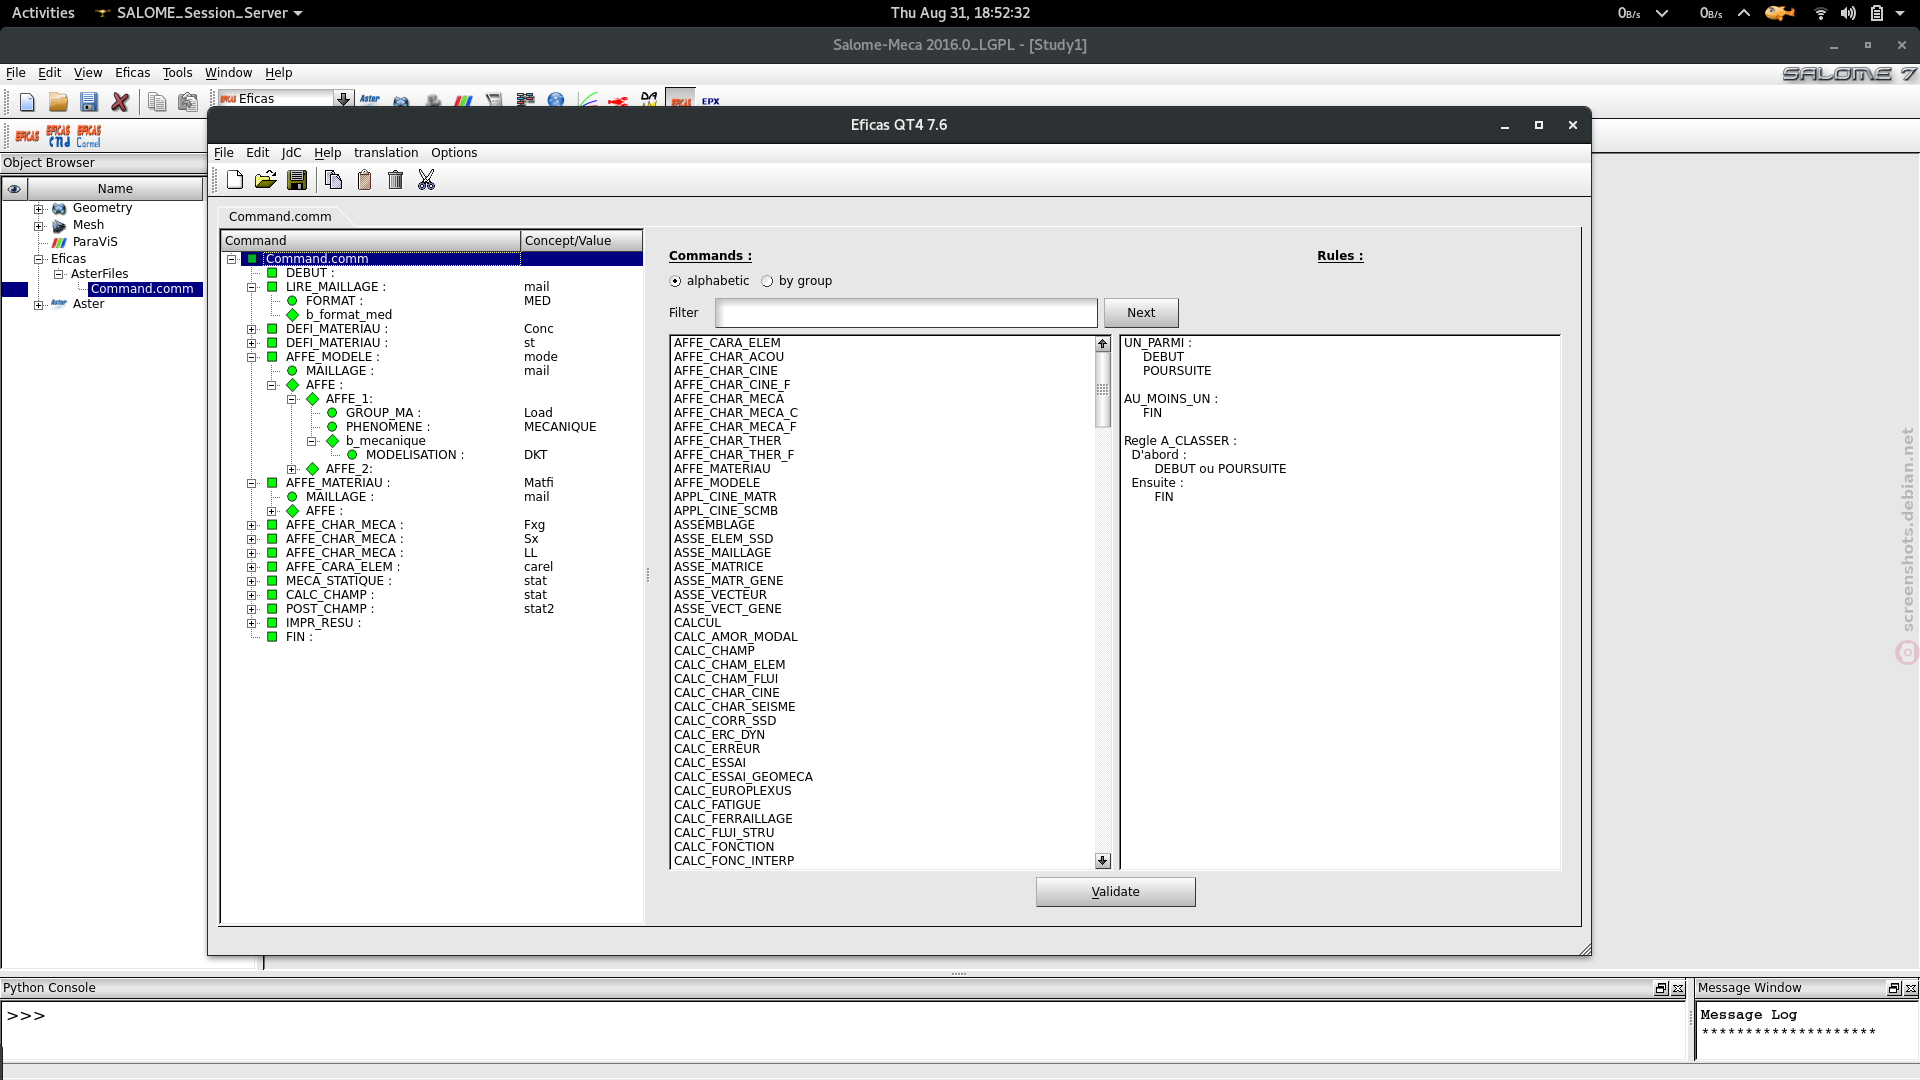Select CALC_CHAMP in the commands list
The height and width of the screenshot is (1080, 1920).
tap(714, 651)
